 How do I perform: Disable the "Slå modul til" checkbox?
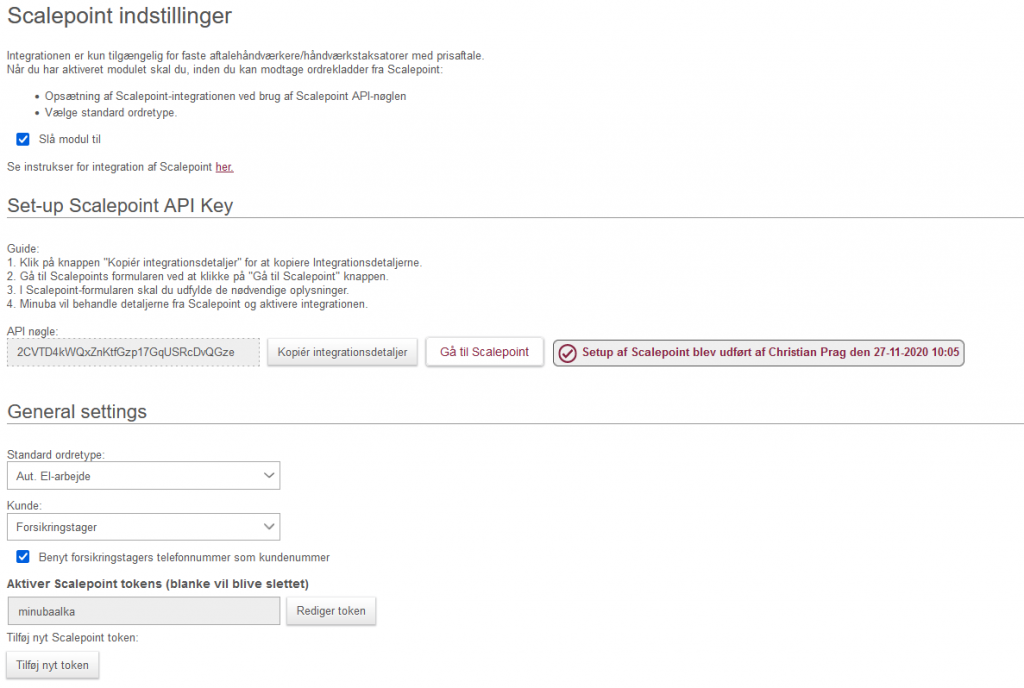point(22,139)
